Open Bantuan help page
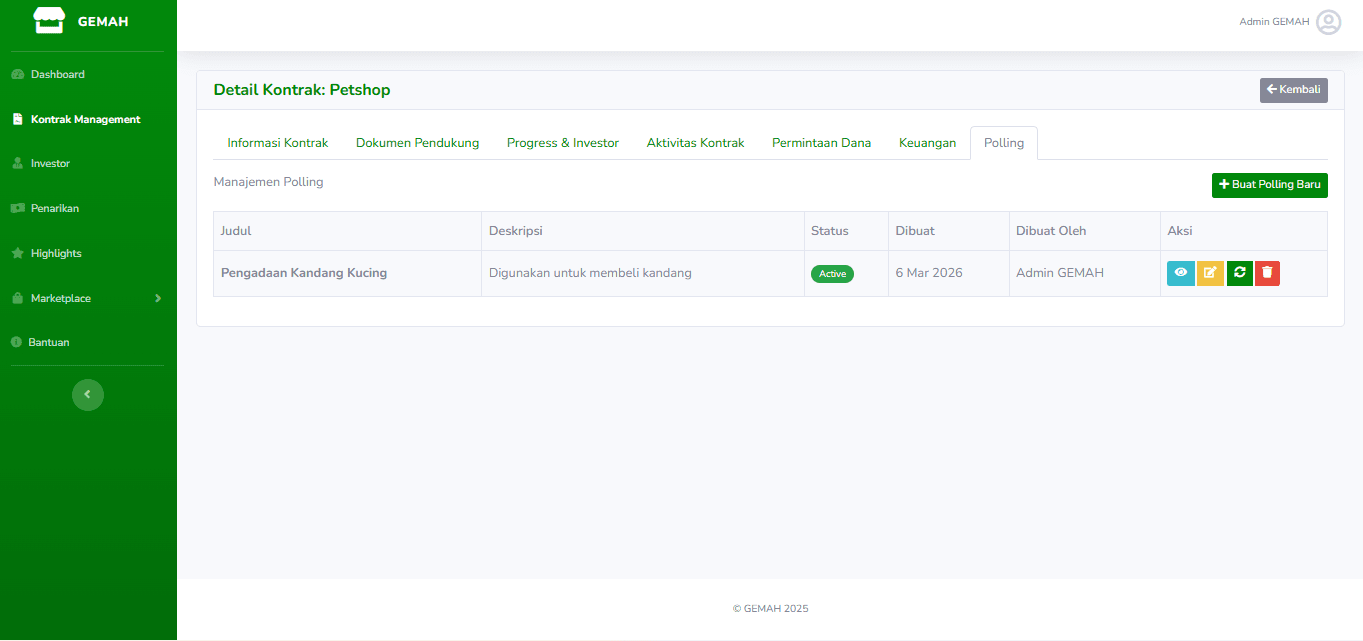 49,342
